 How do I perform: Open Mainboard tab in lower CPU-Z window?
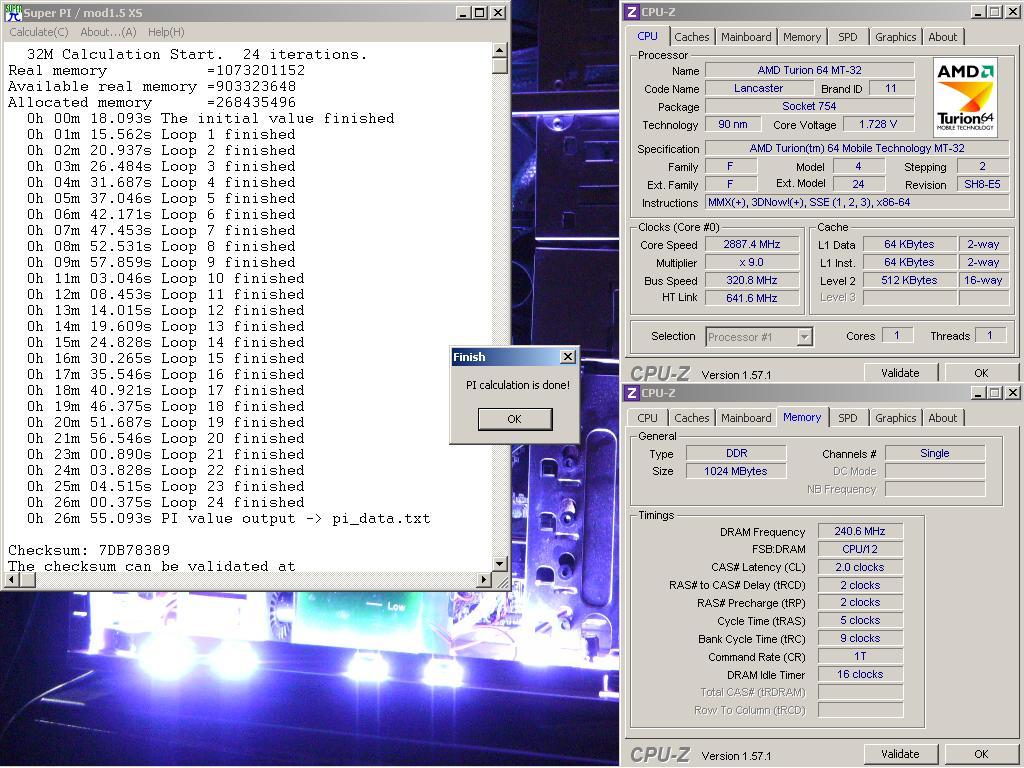click(x=746, y=418)
